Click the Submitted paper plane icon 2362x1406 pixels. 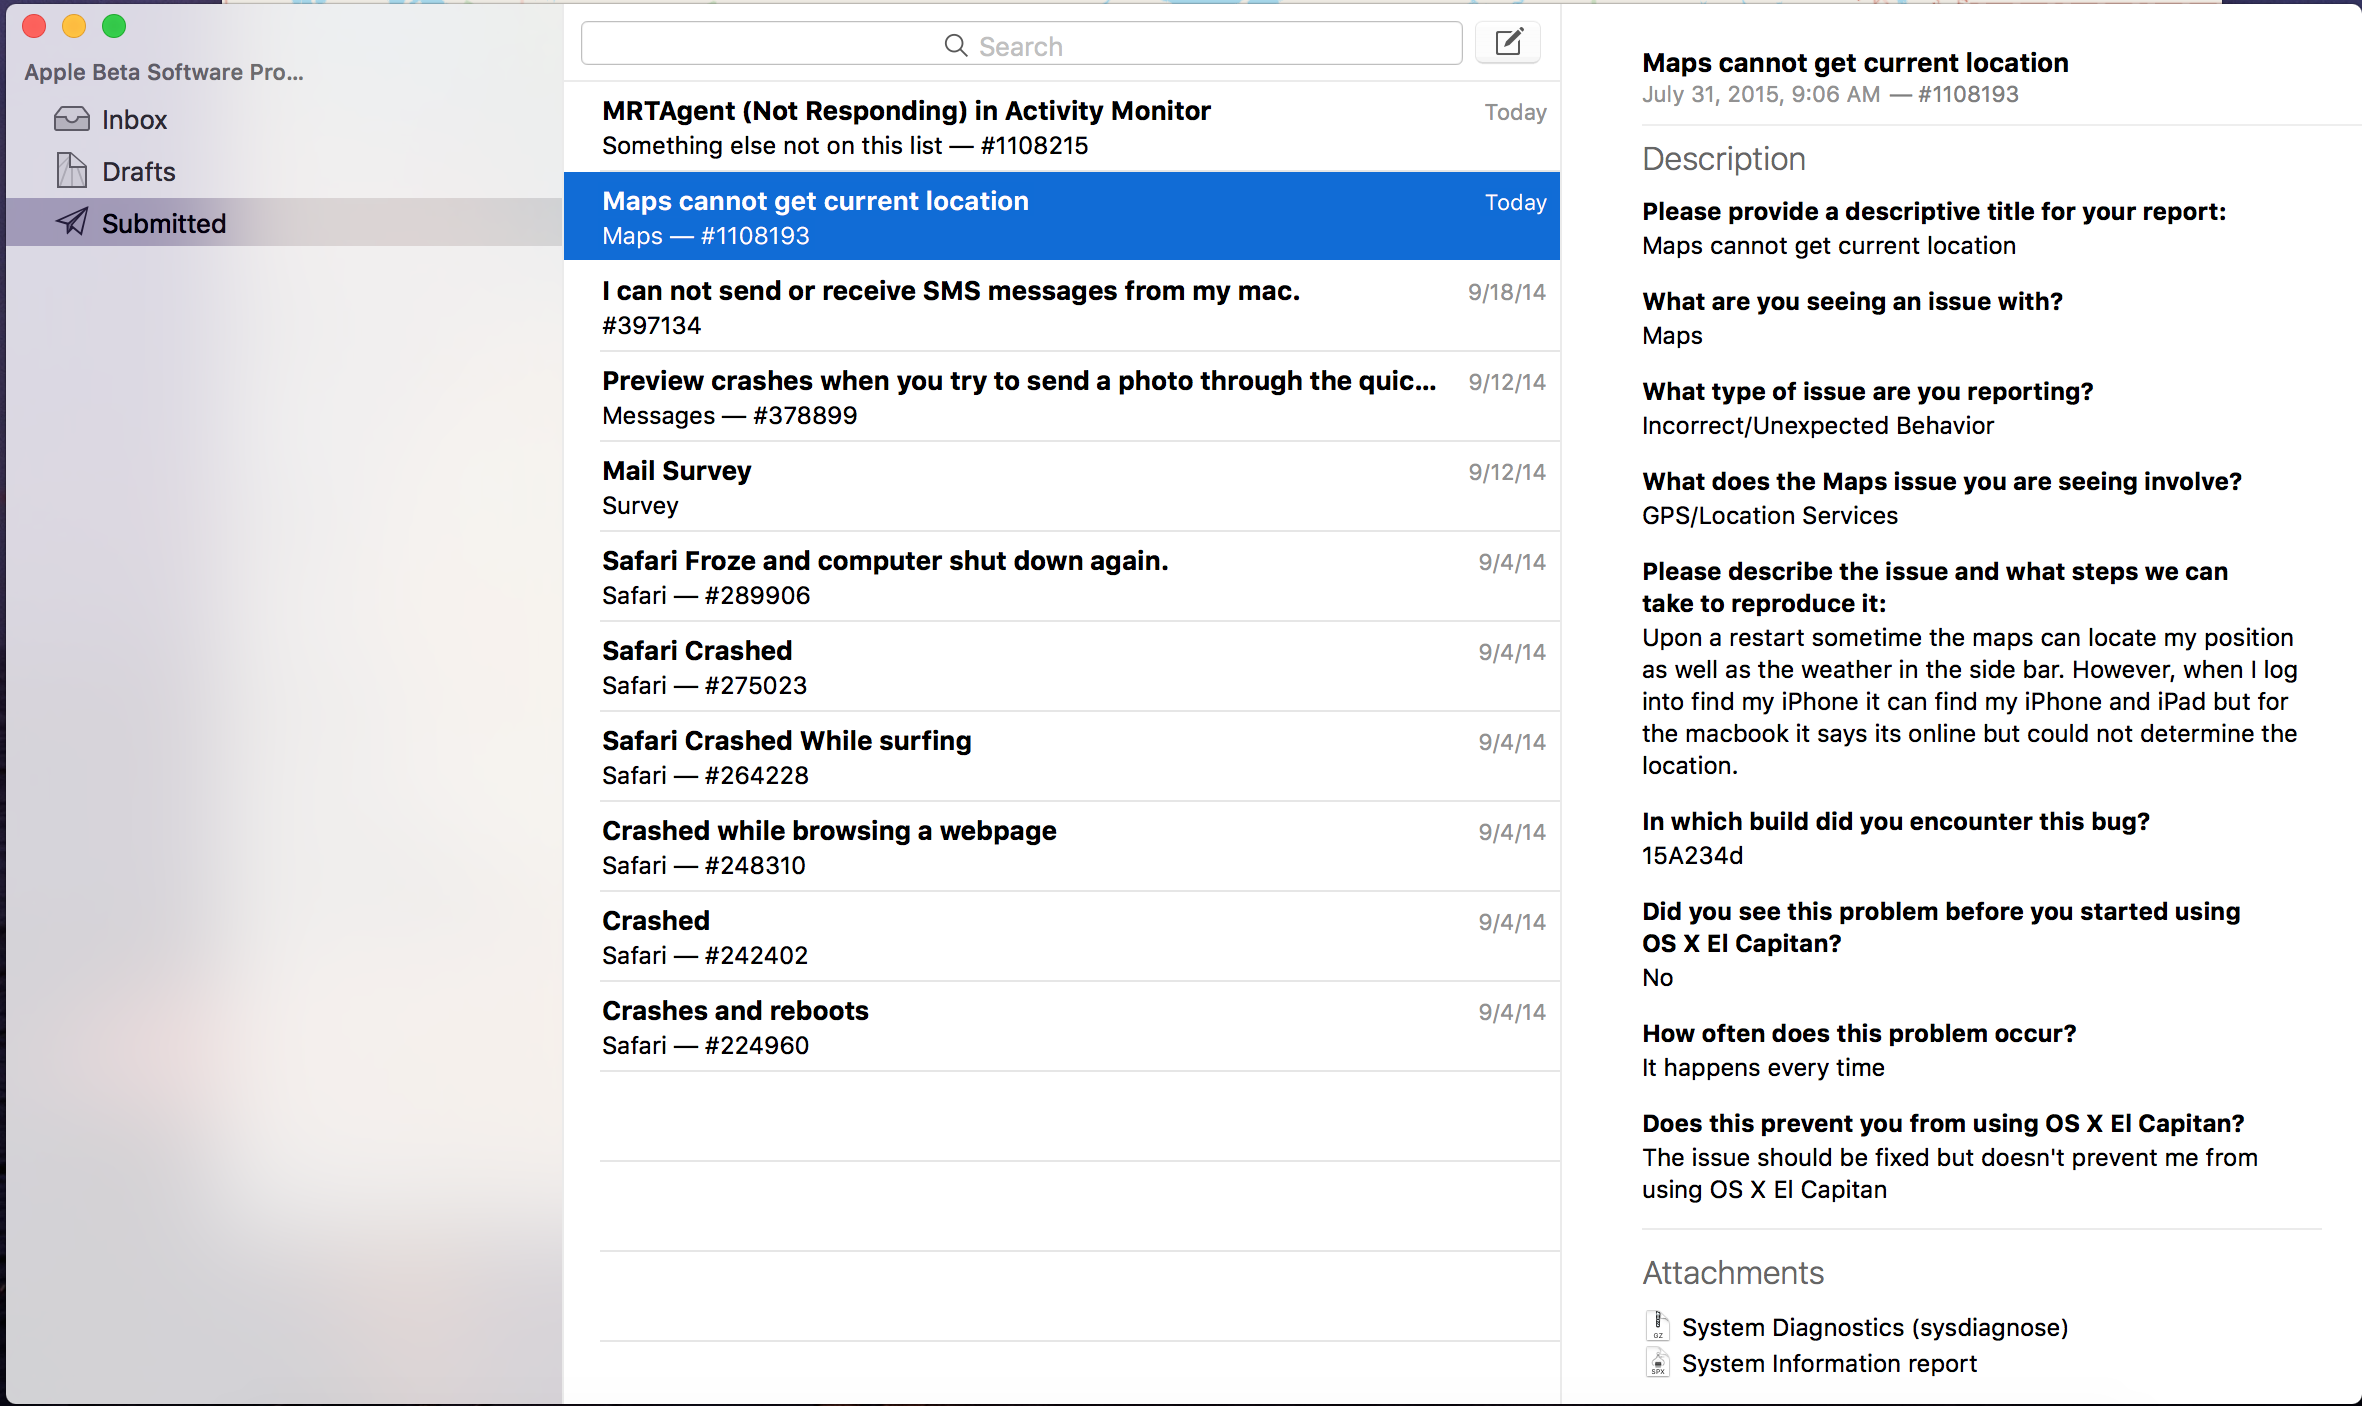click(71, 222)
